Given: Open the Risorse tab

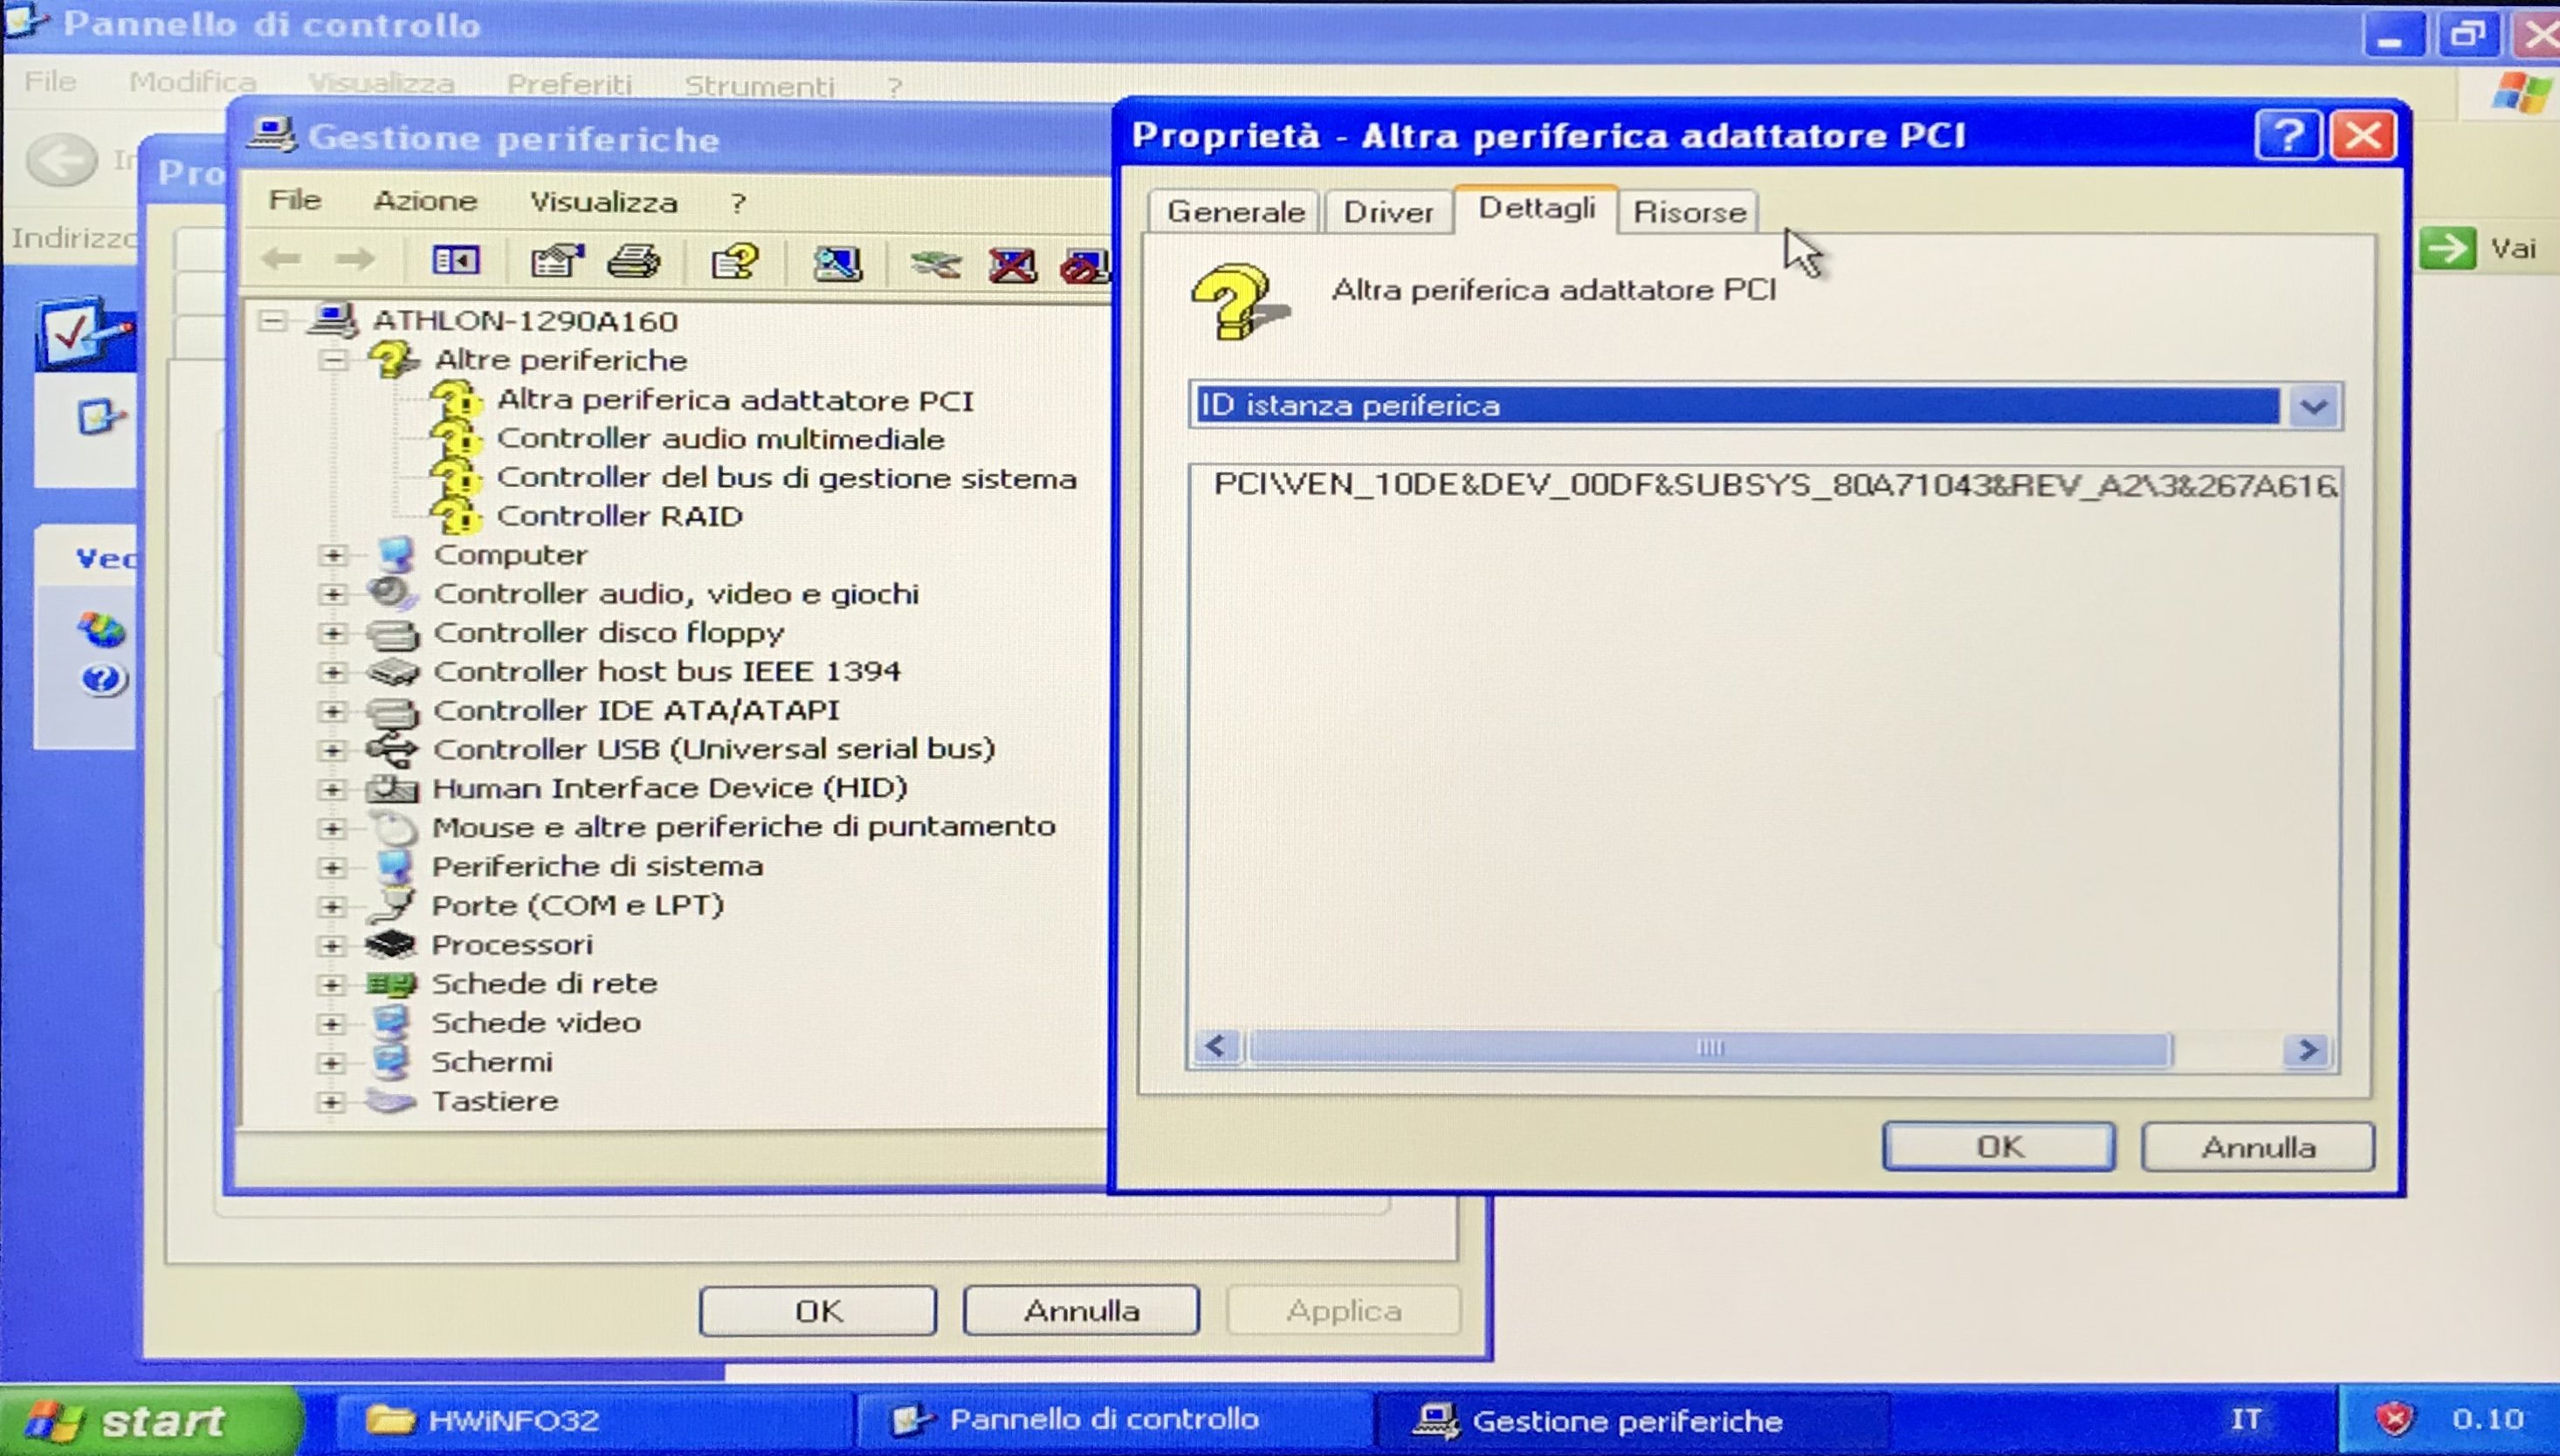Looking at the screenshot, I should tap(1688, 212).
